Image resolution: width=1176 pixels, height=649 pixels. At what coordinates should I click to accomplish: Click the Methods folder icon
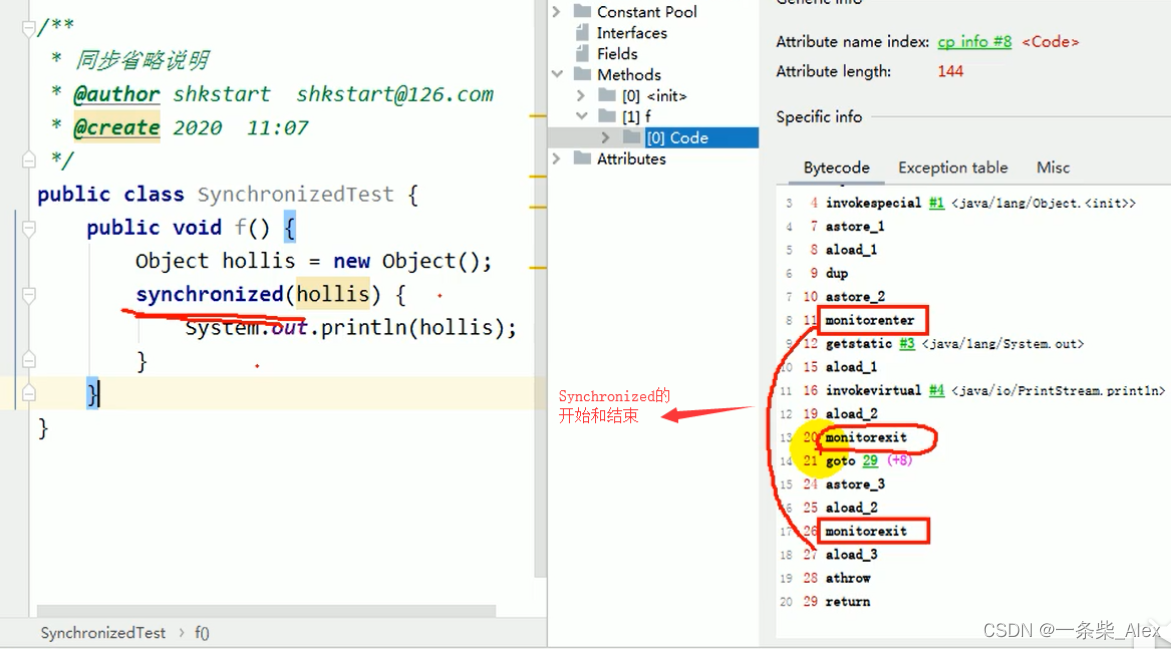(x=582, y=74)
